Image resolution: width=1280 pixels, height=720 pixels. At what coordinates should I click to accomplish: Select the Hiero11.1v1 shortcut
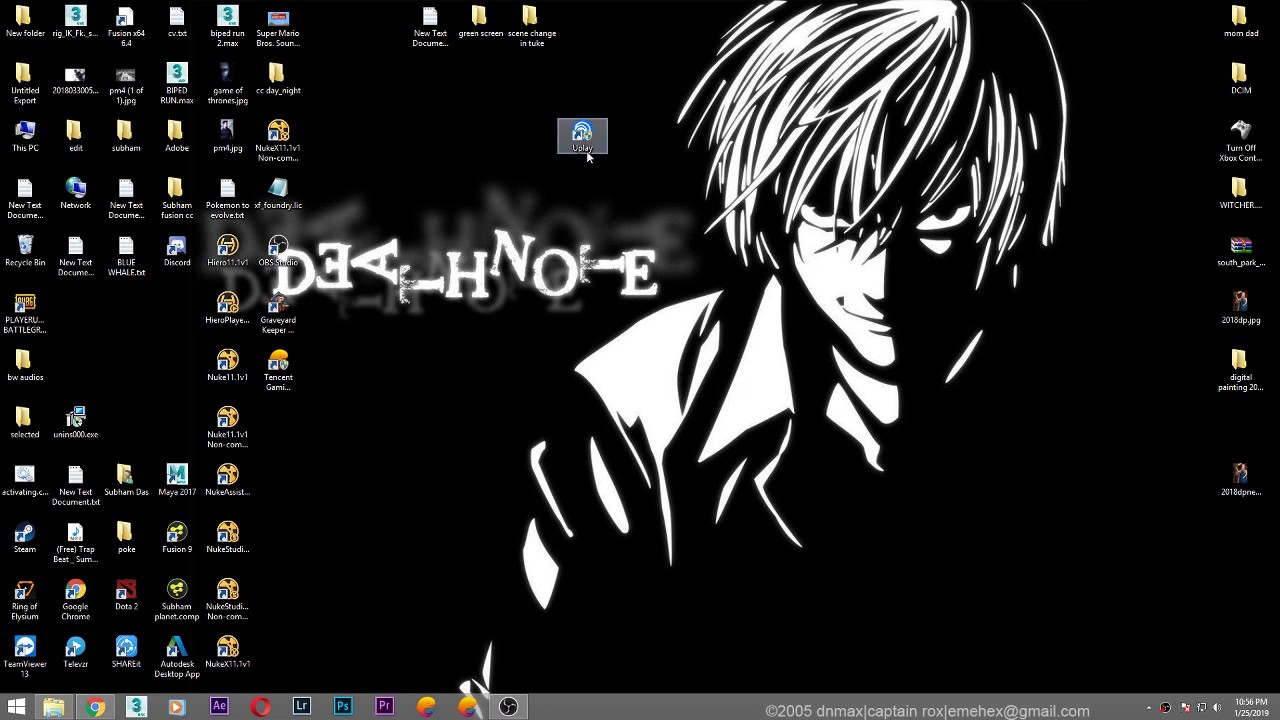click(228, 251)
